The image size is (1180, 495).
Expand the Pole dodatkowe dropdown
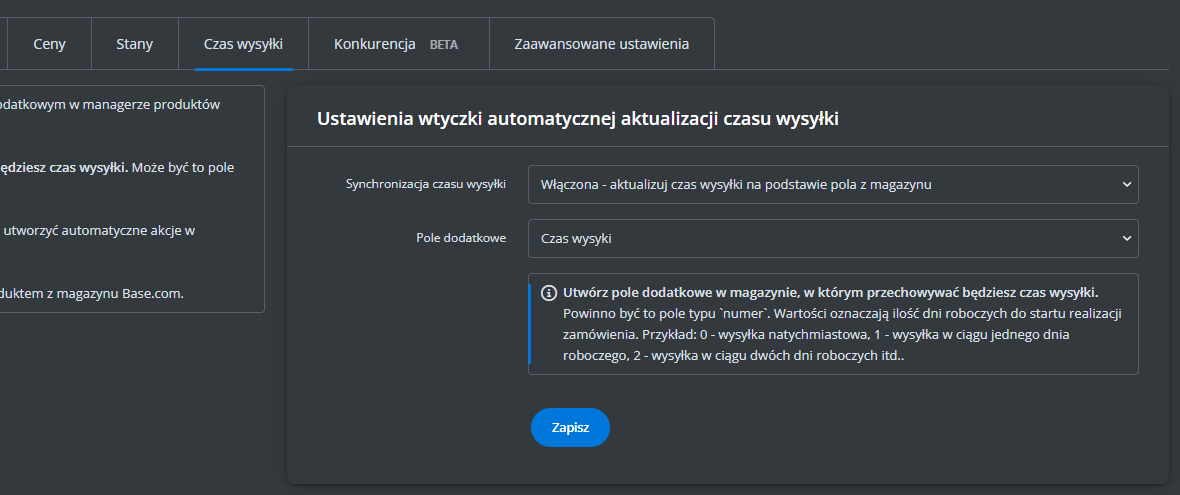point(832,239)
